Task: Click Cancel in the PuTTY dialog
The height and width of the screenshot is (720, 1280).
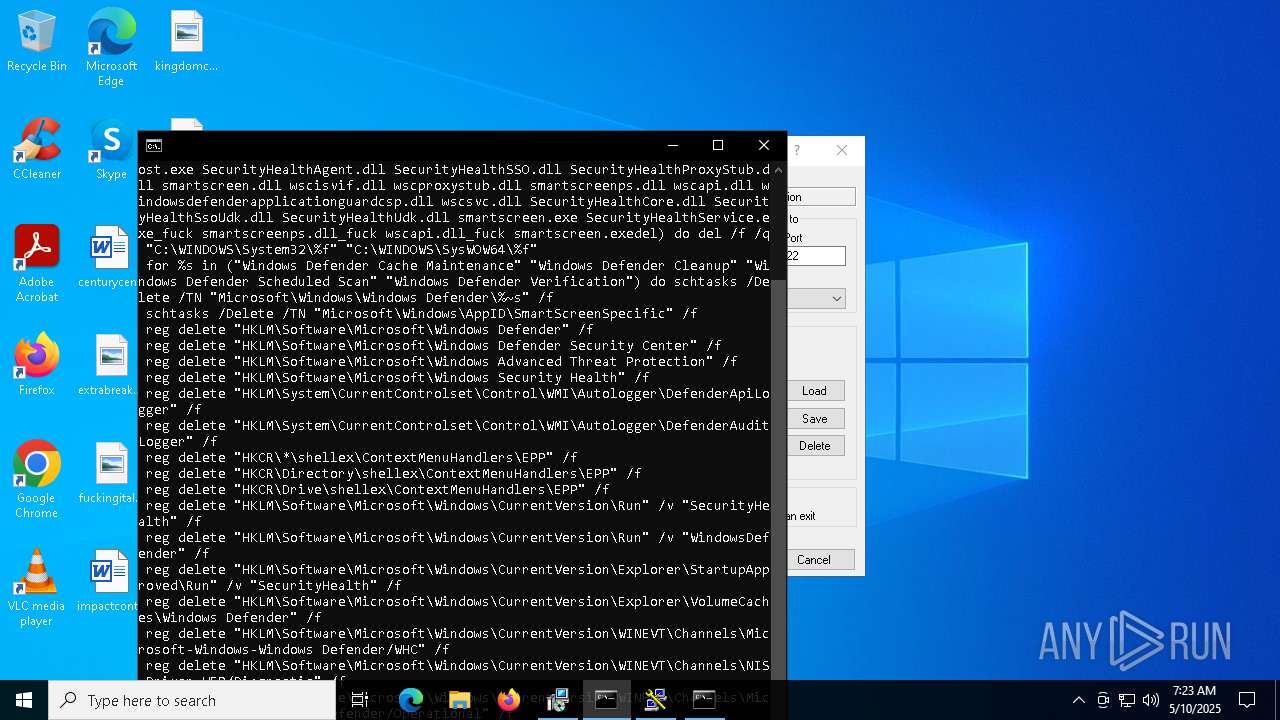Action: point(820,560)
